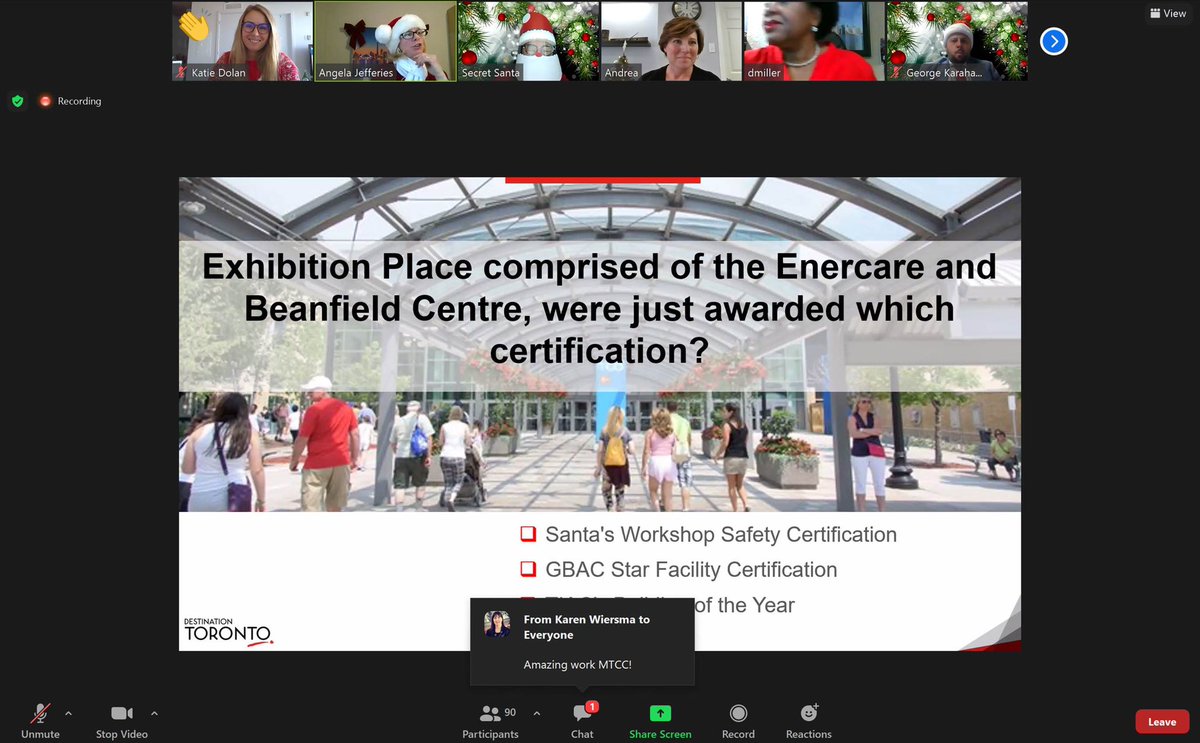Image resolution: width=1200 pixels, height=743 pixels.
Task: Select Angela Jefferies' video thumbnail
Action: pyautogui.click(x=385, y=41)
